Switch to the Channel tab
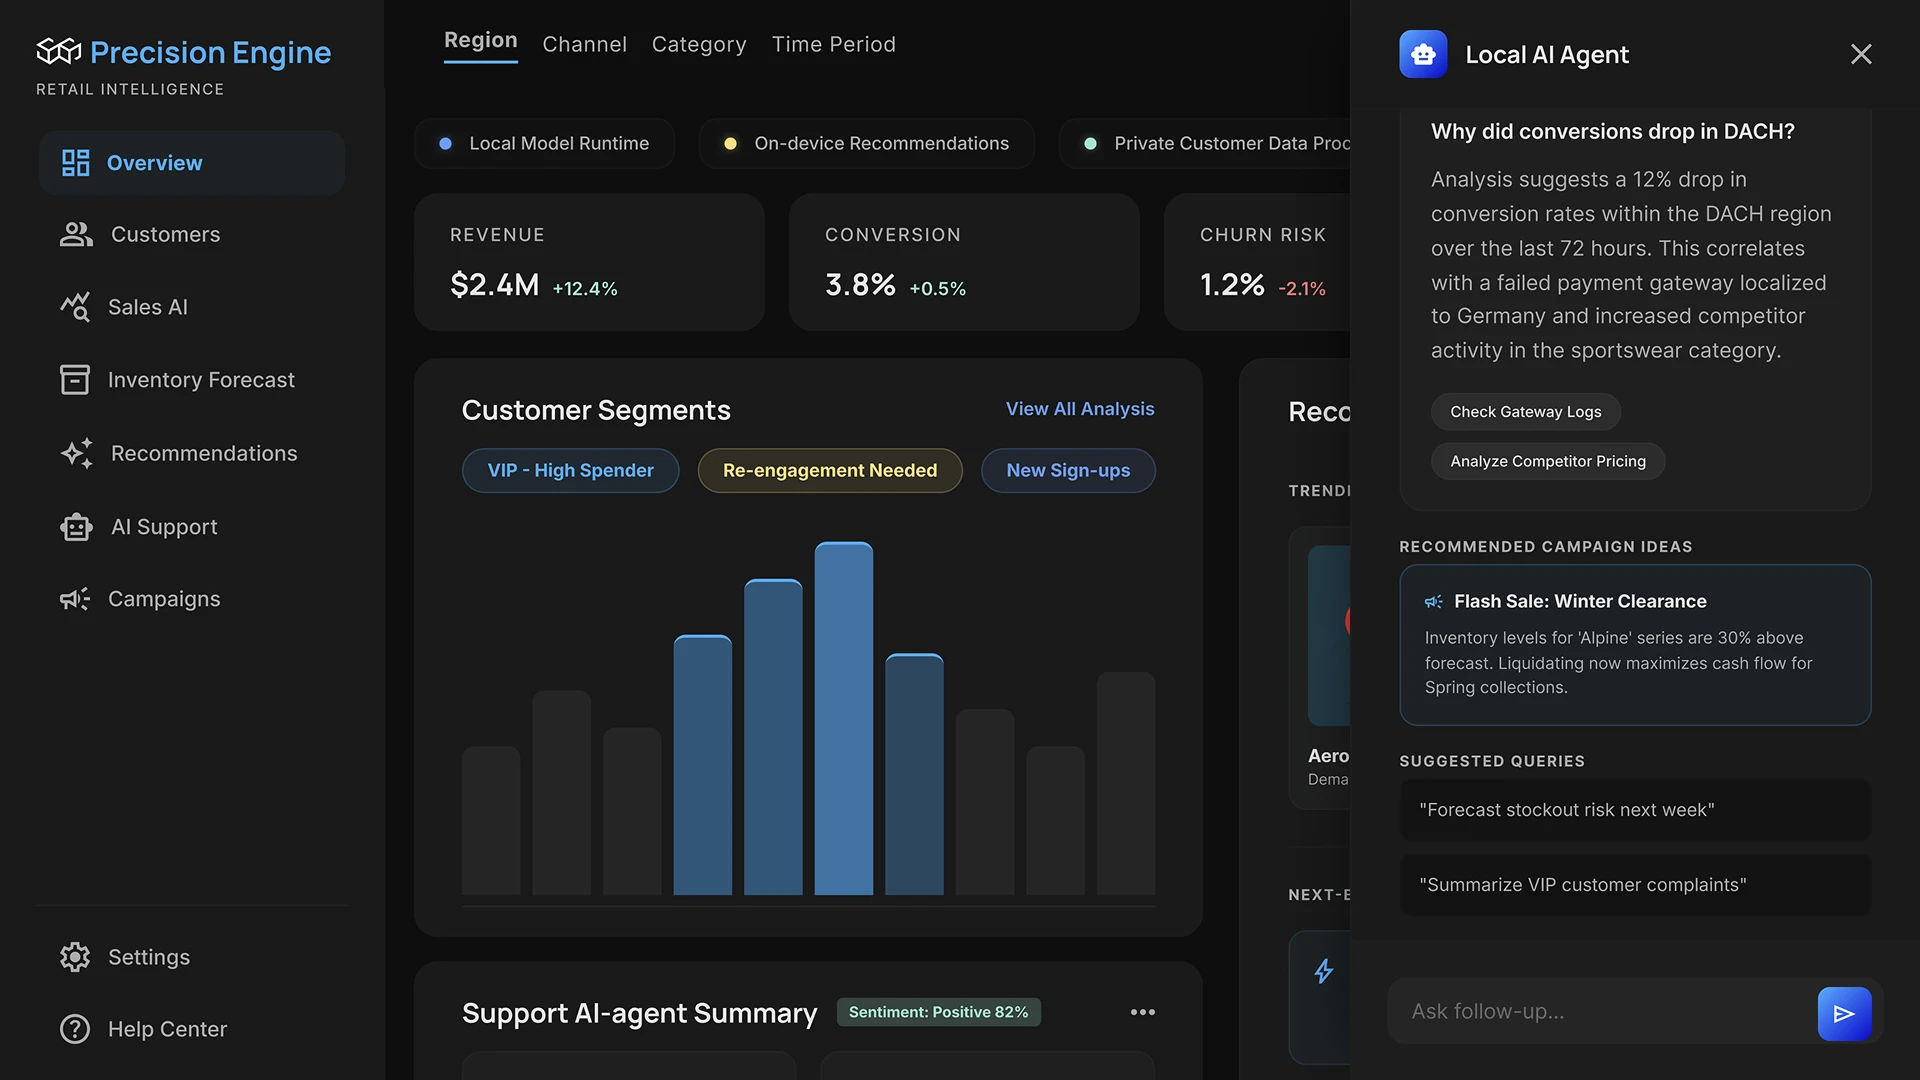 coord(585,44)
